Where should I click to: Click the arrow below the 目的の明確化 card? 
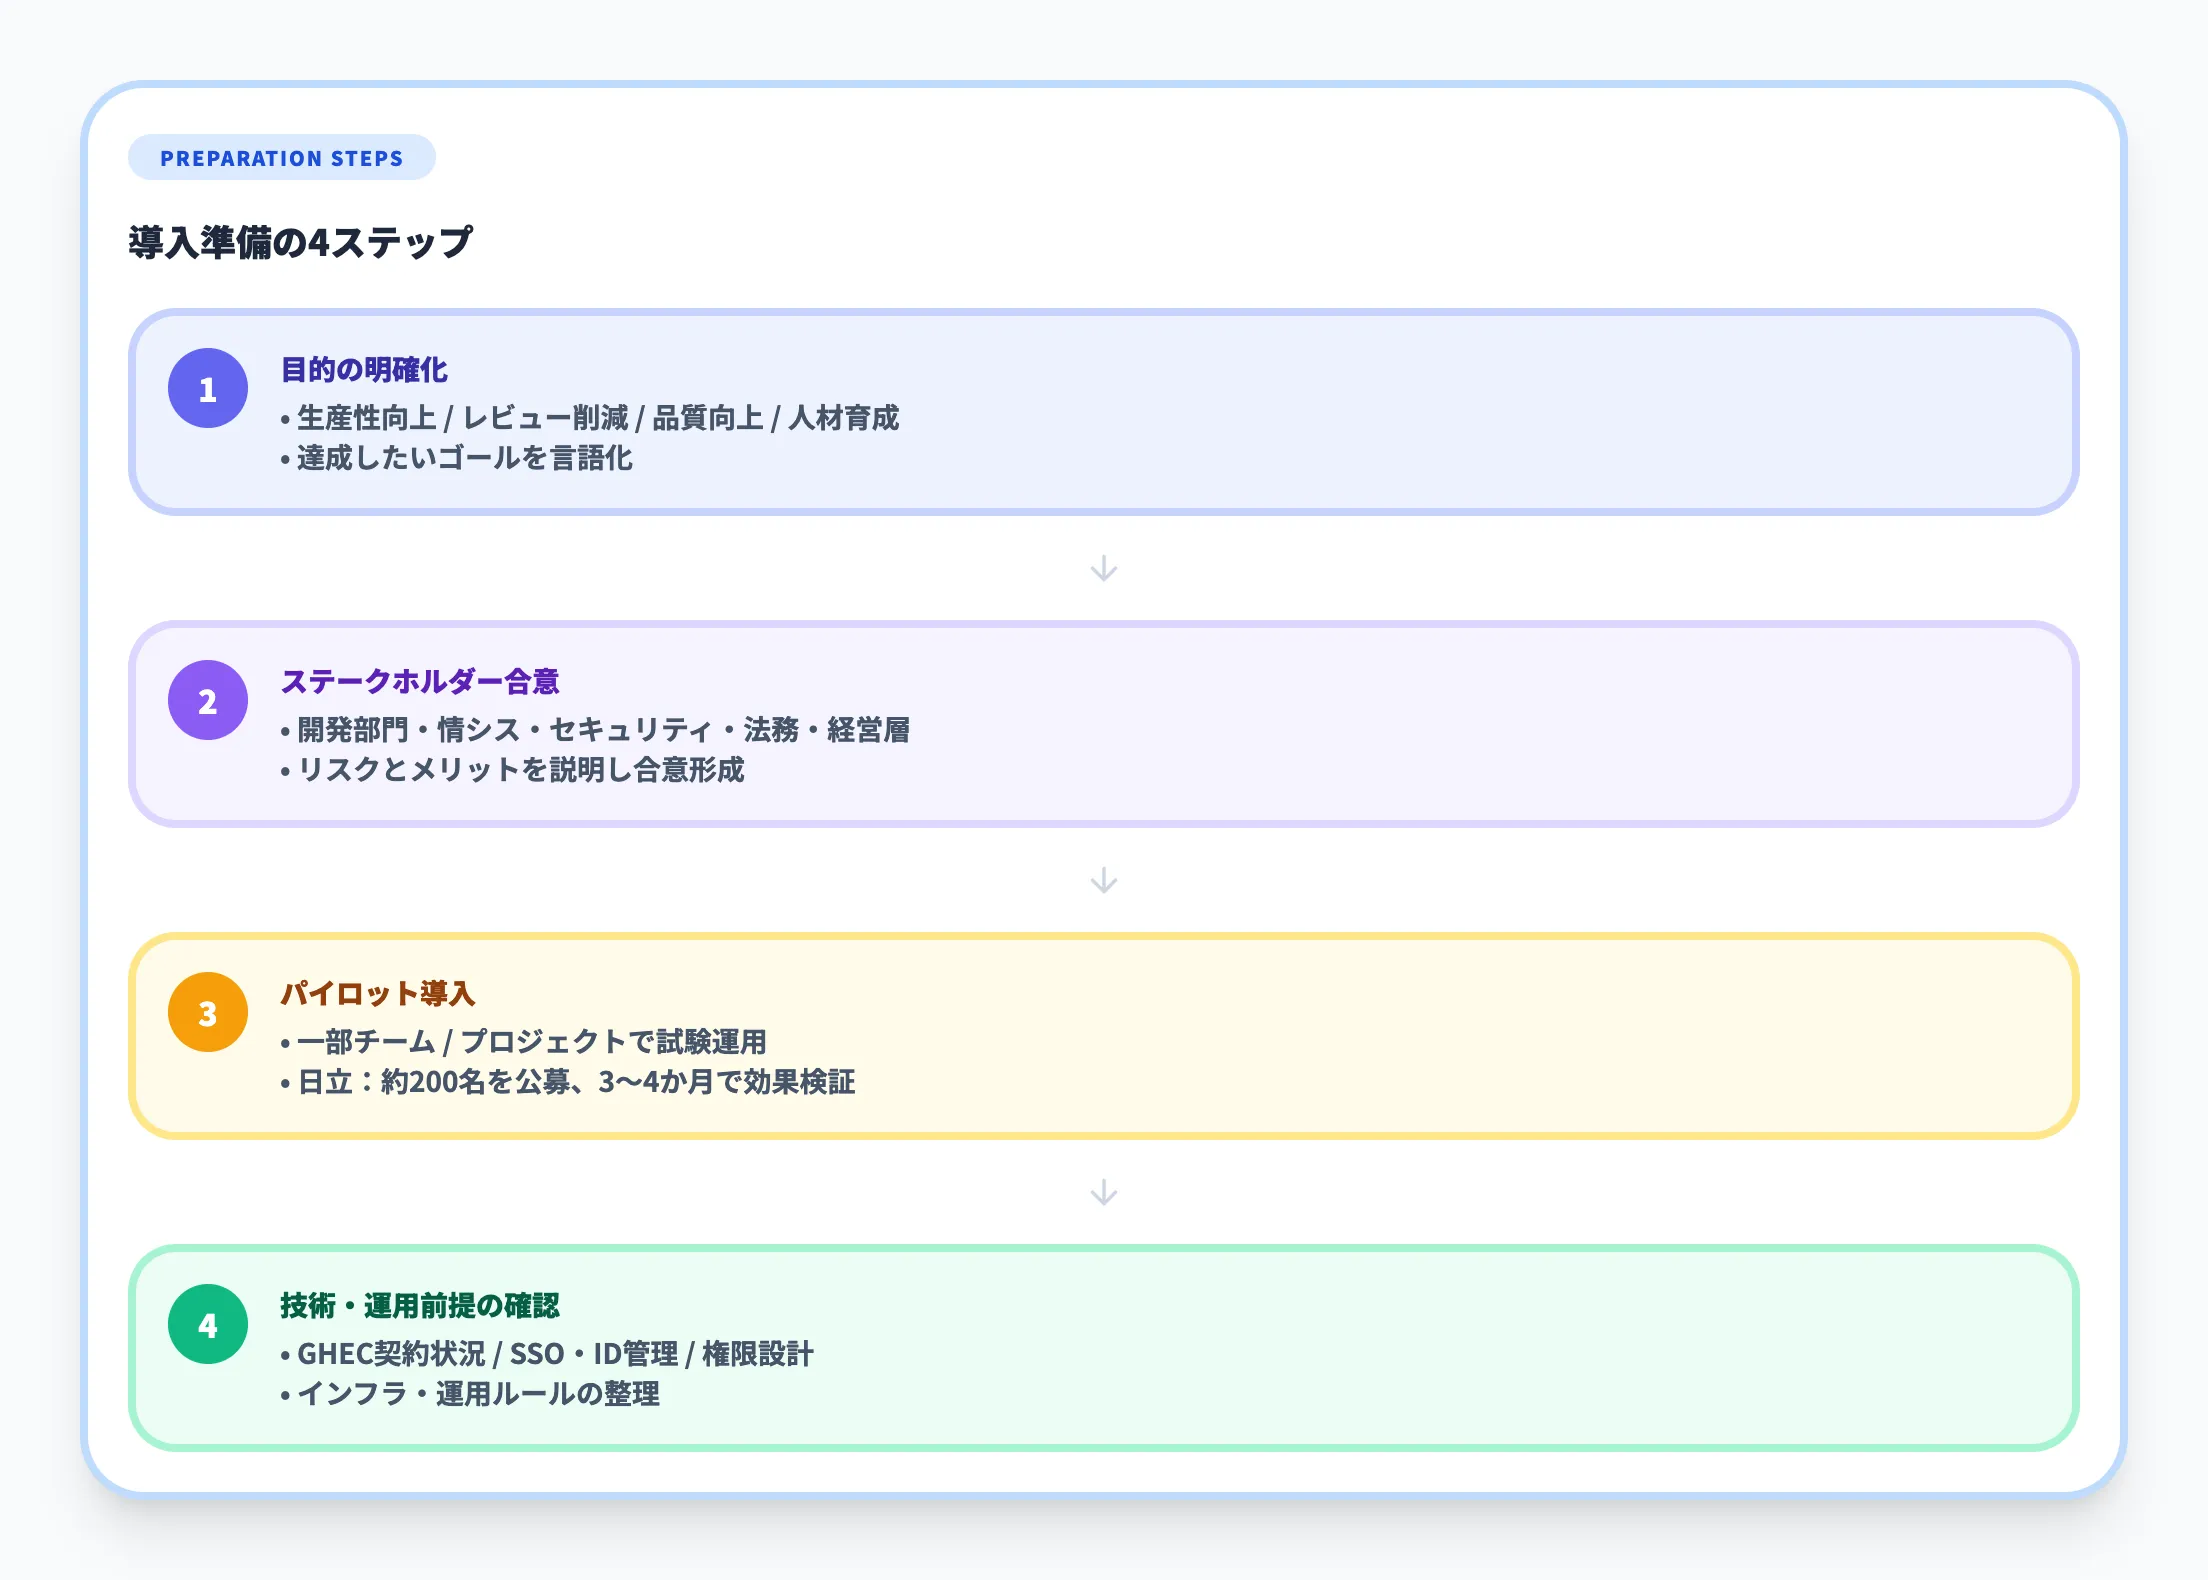coord(1104,570)
